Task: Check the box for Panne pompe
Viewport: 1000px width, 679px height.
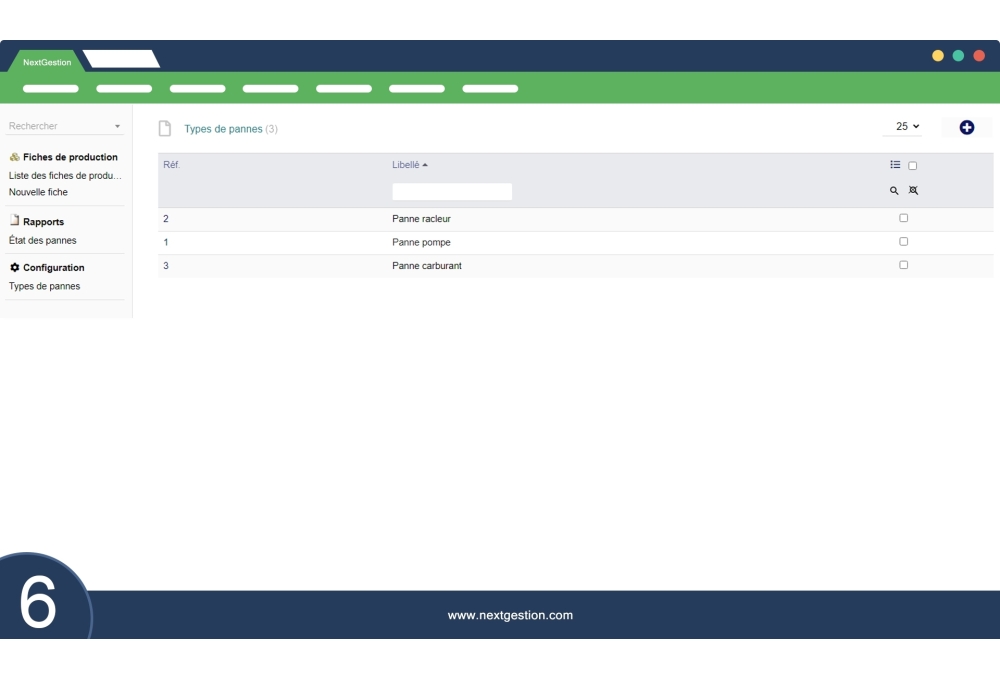Action: click(904, 242)
